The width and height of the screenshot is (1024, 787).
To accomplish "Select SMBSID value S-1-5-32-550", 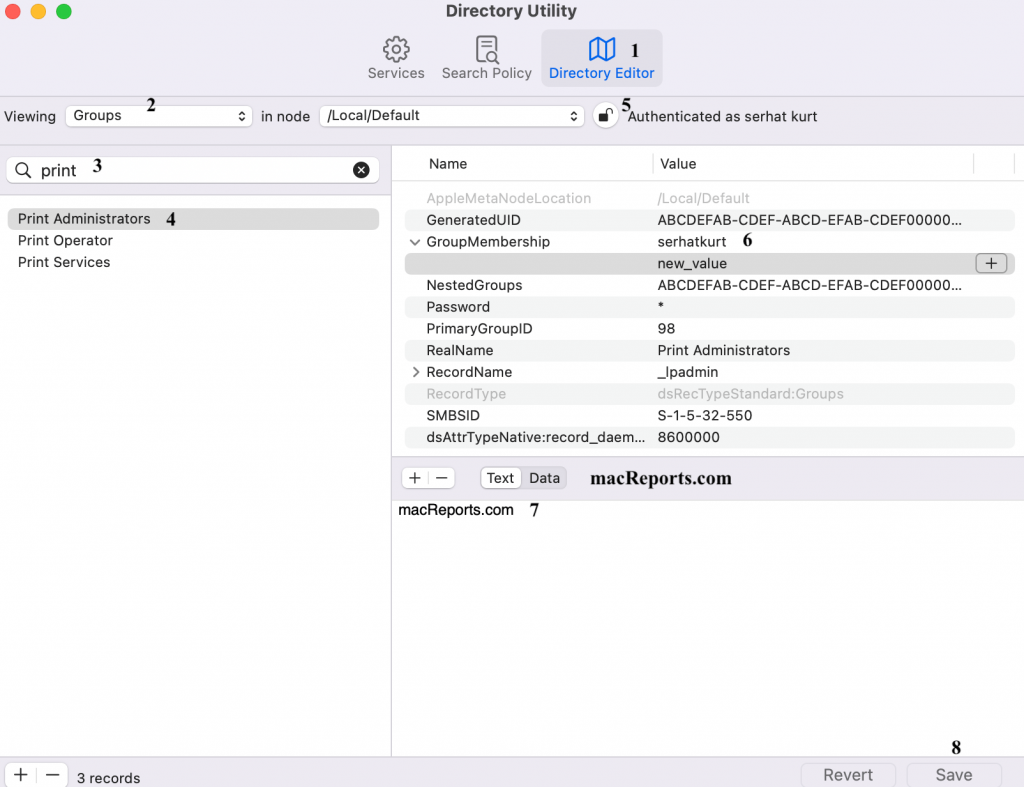I will pyautogui.click(x=705, y=415).
